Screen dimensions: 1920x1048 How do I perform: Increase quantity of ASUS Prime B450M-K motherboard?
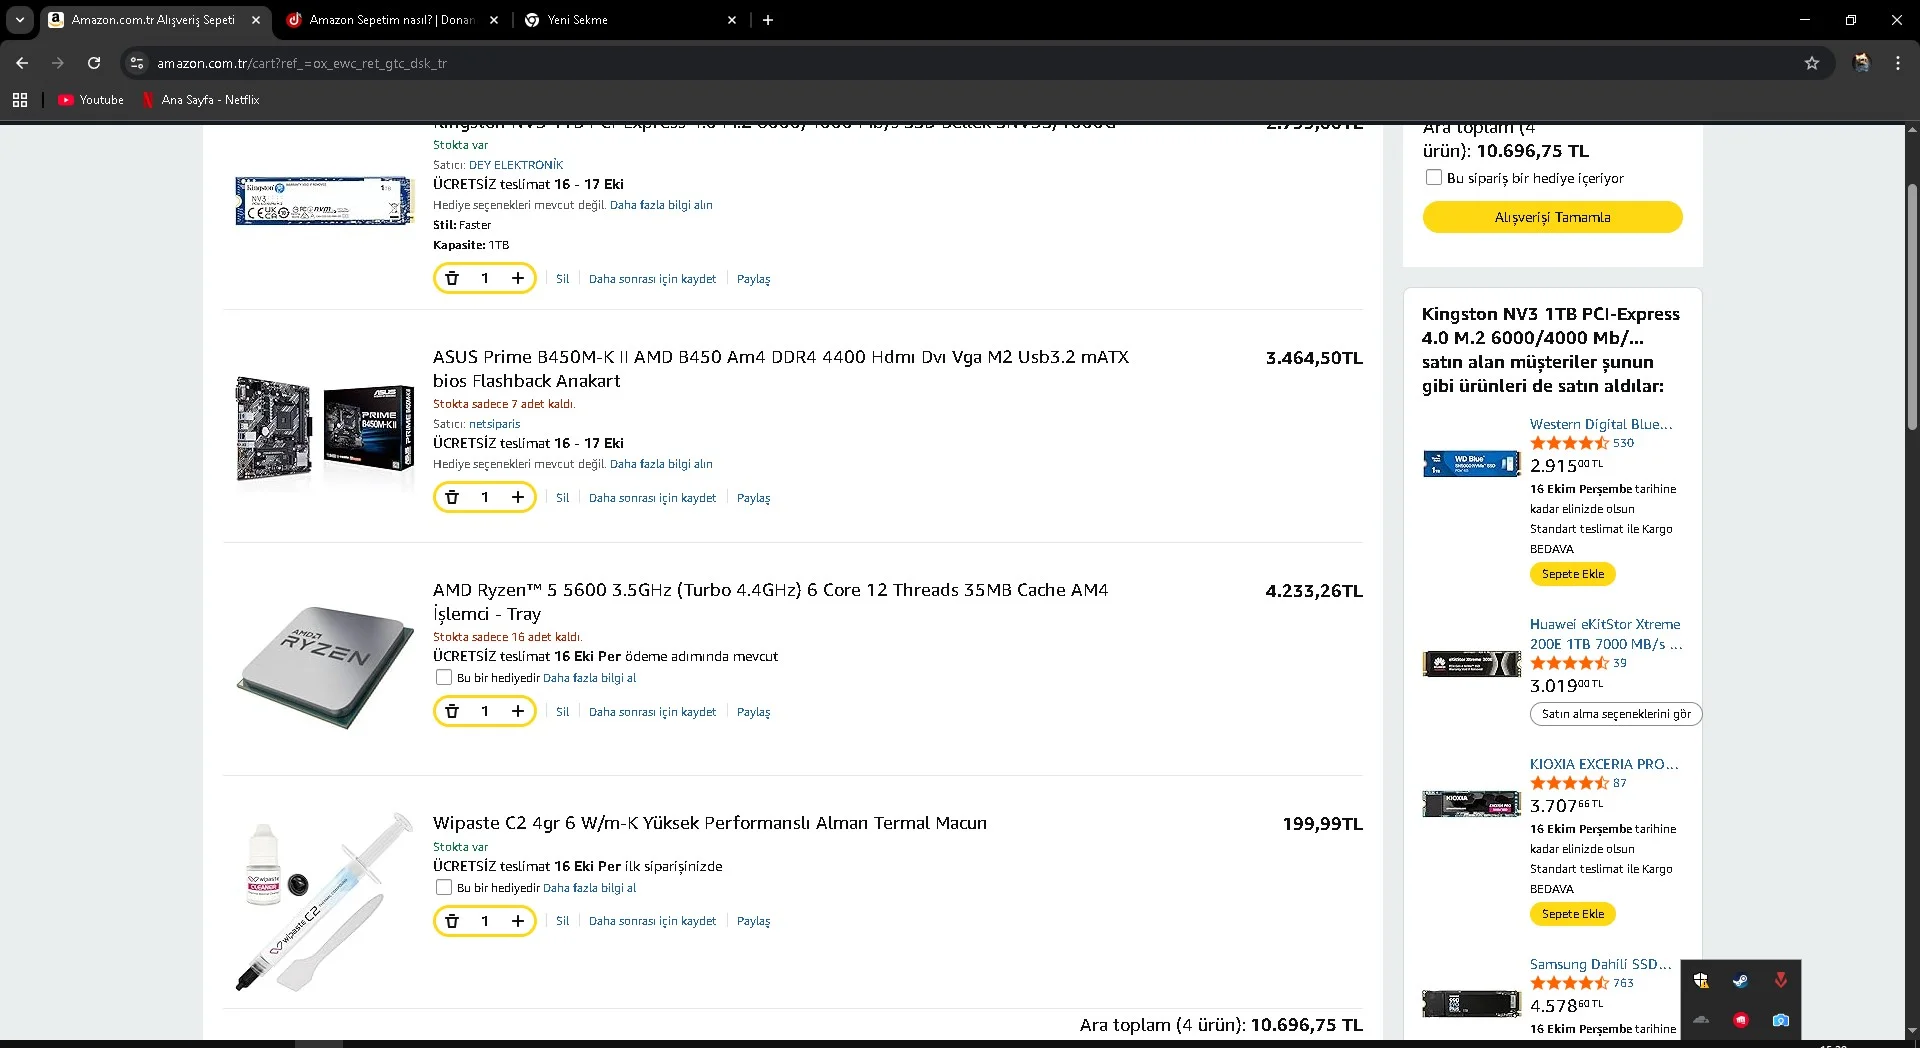[518, 497]
